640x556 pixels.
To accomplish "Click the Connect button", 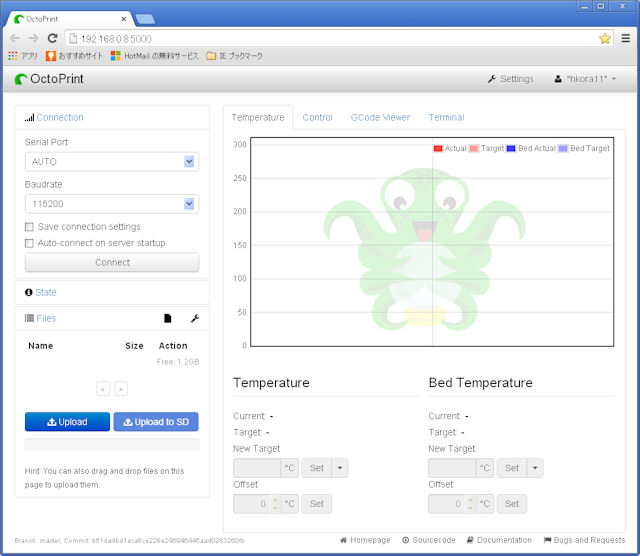I will point(112,262).
